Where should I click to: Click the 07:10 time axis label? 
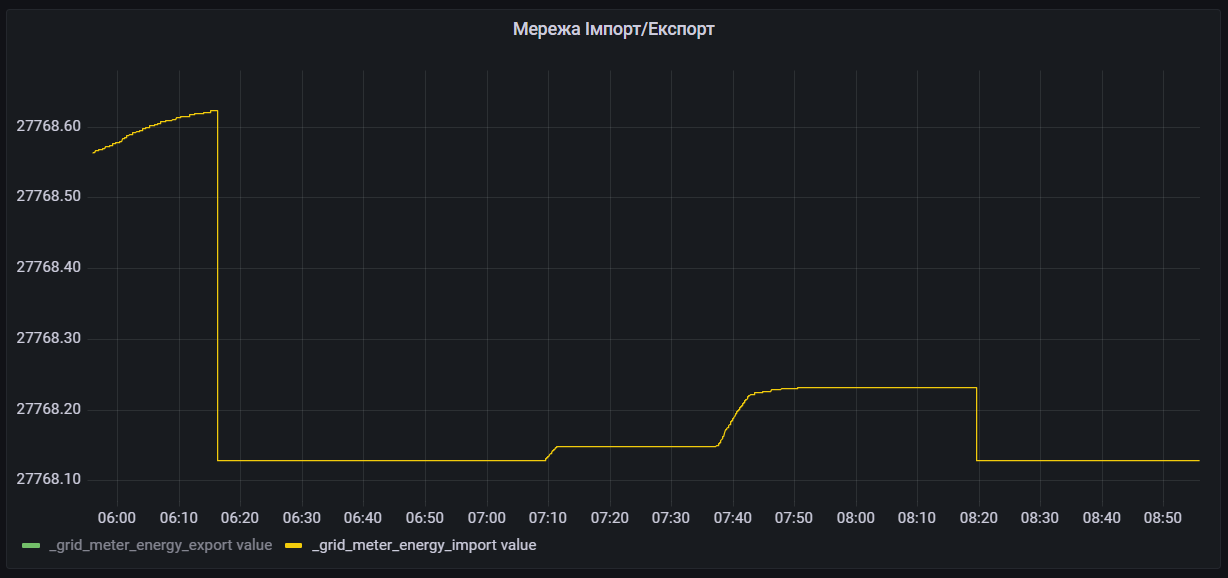click(548, 517)
